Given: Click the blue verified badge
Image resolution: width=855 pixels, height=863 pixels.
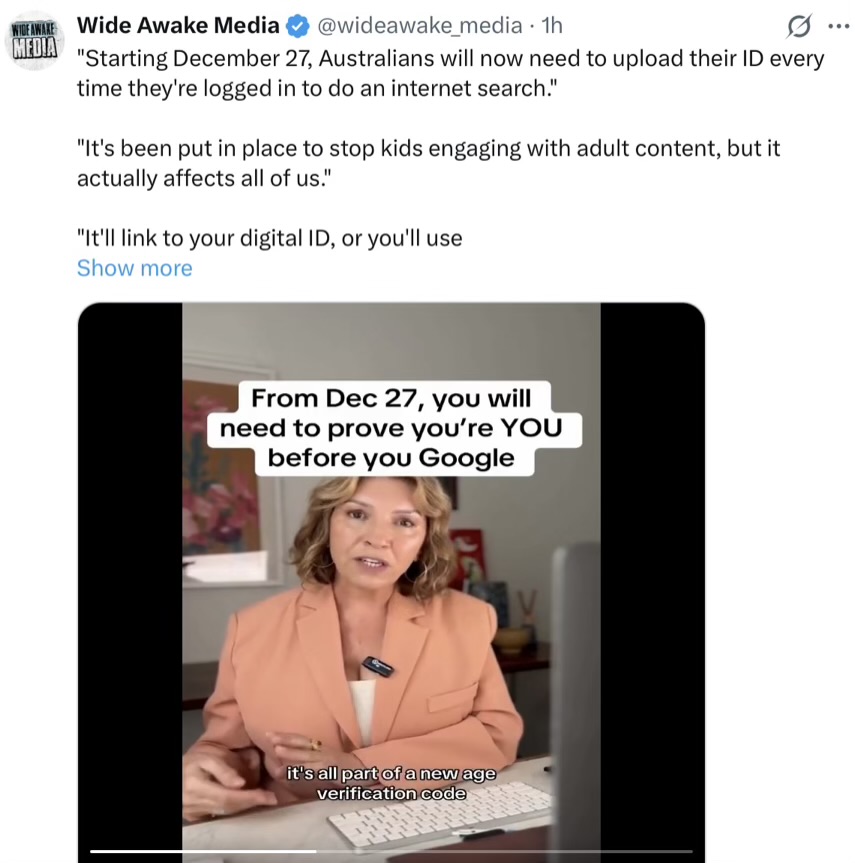Looking at the screenshot, I should click(x=298, y=26).
